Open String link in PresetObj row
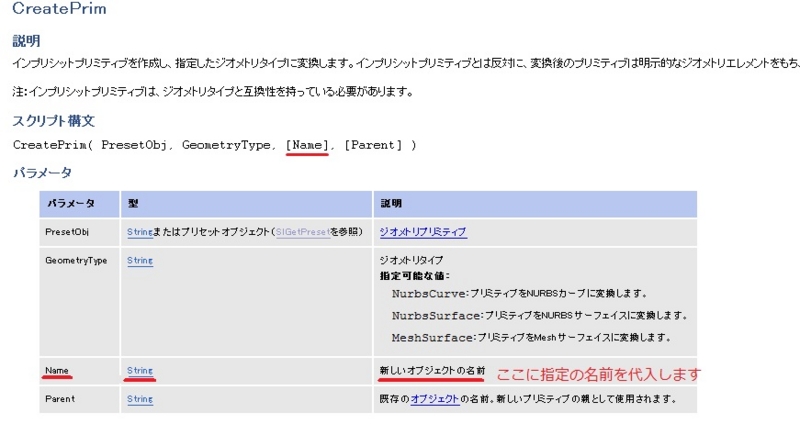Viewport: 800px width, 424px height. point(140,232)
